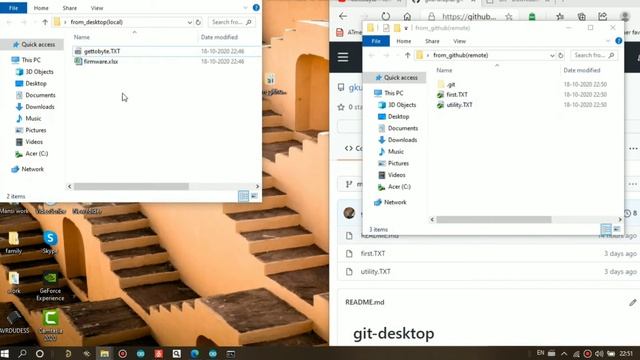Open the File tab in from_github(remote) window
Viewport: 640px width, 360px height.
point(376,41)
